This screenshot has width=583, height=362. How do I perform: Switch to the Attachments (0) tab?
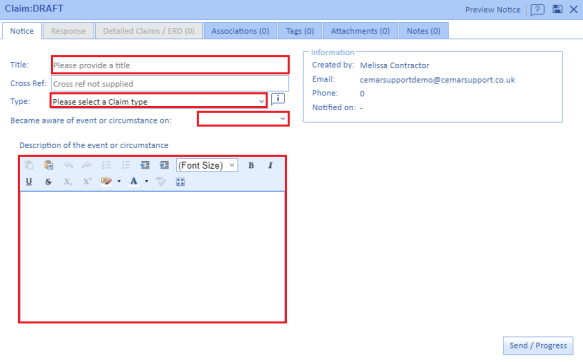360,31
